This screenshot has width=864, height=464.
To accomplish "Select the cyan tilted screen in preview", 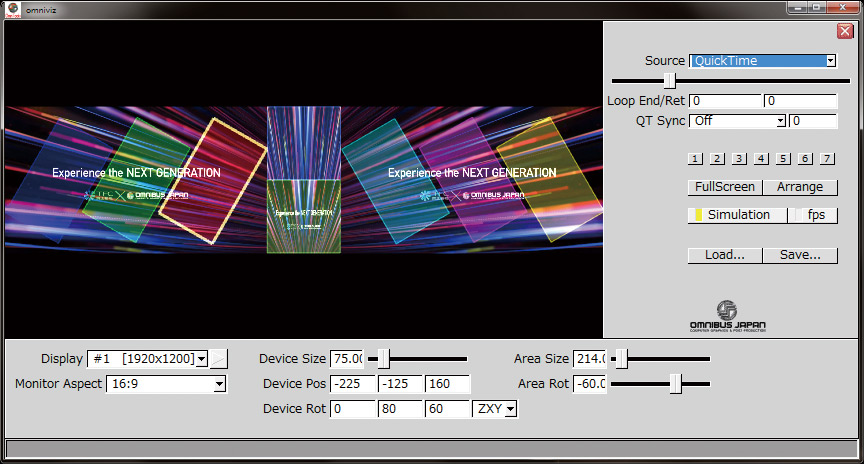I will [395, 181].
